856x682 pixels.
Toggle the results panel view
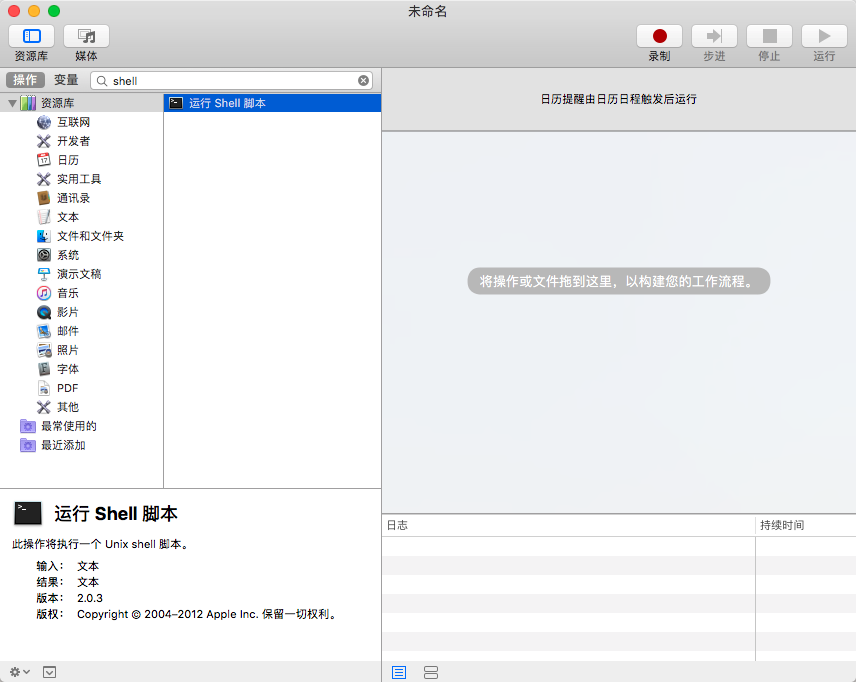430,672
